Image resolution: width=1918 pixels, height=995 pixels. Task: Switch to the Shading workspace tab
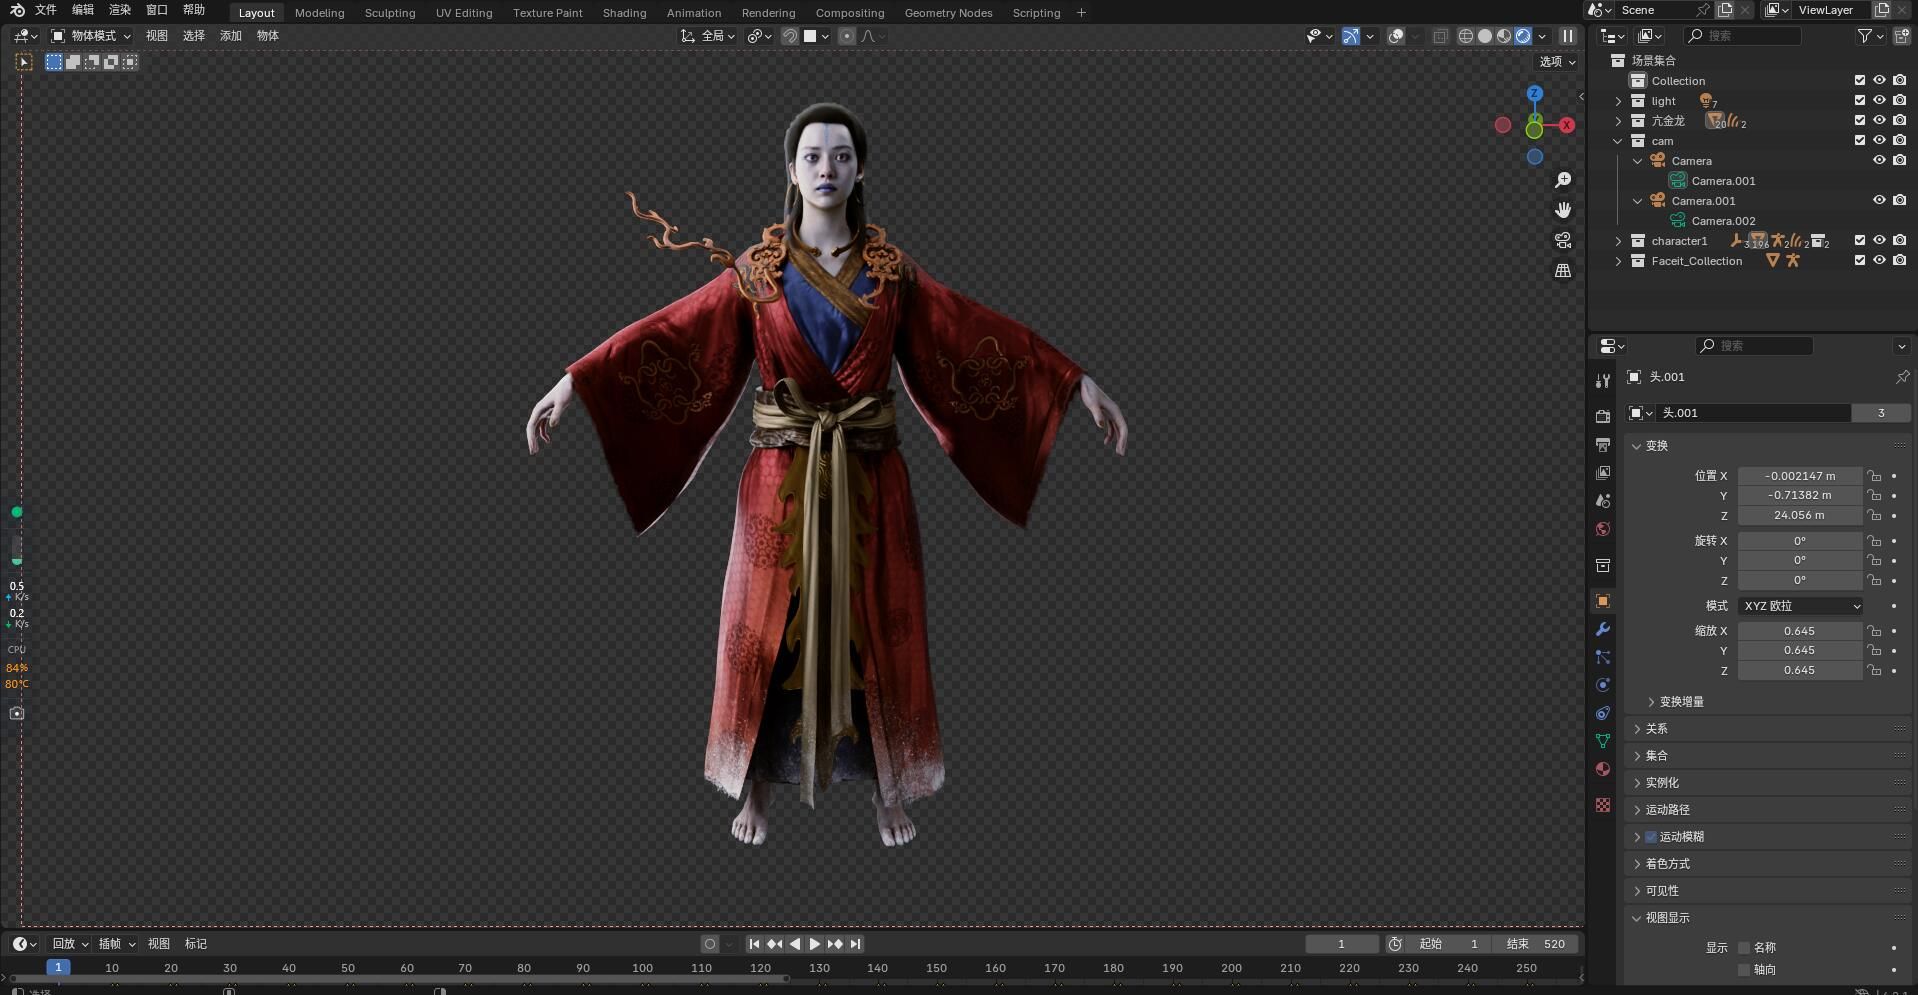624,13
